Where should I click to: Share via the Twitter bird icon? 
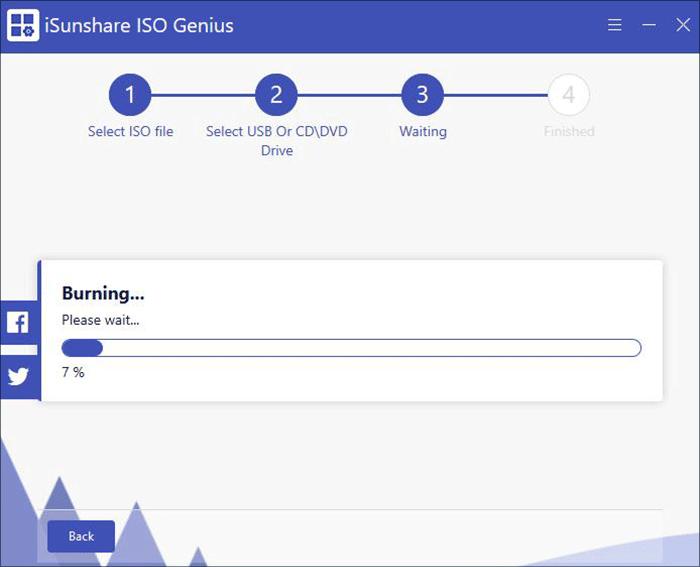pos(18,376)
